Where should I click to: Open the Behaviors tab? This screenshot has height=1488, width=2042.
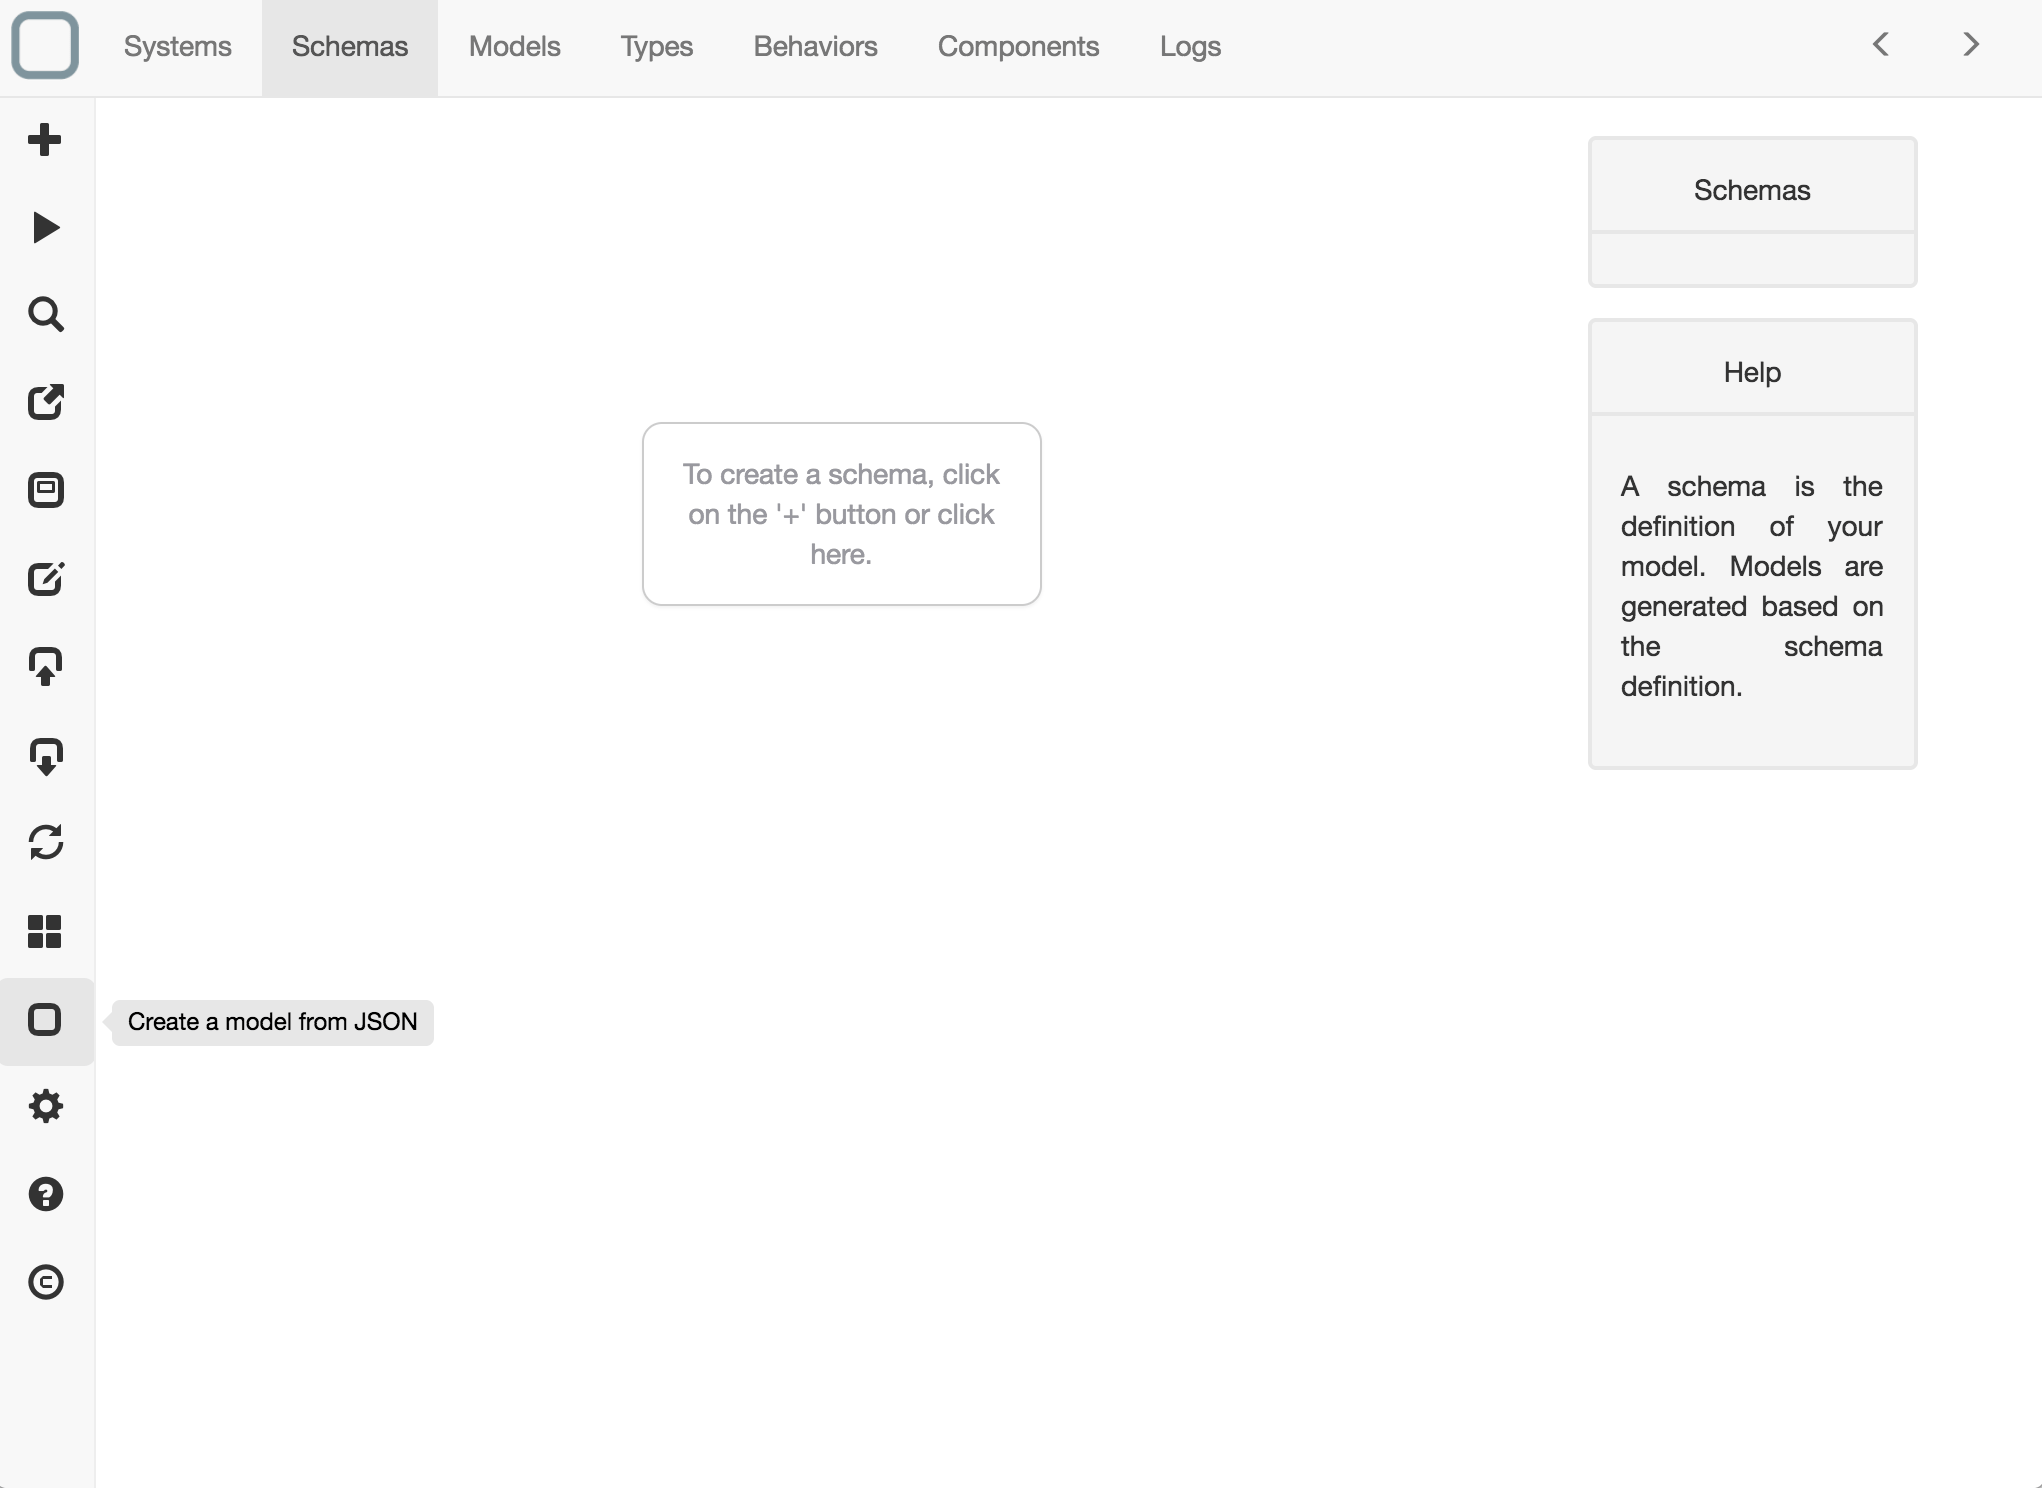point(815,47)
